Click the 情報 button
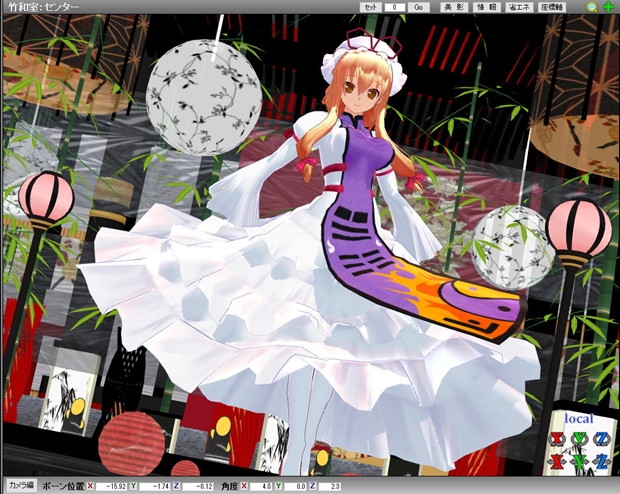620x494 pixels. click(x=487, y=7)
